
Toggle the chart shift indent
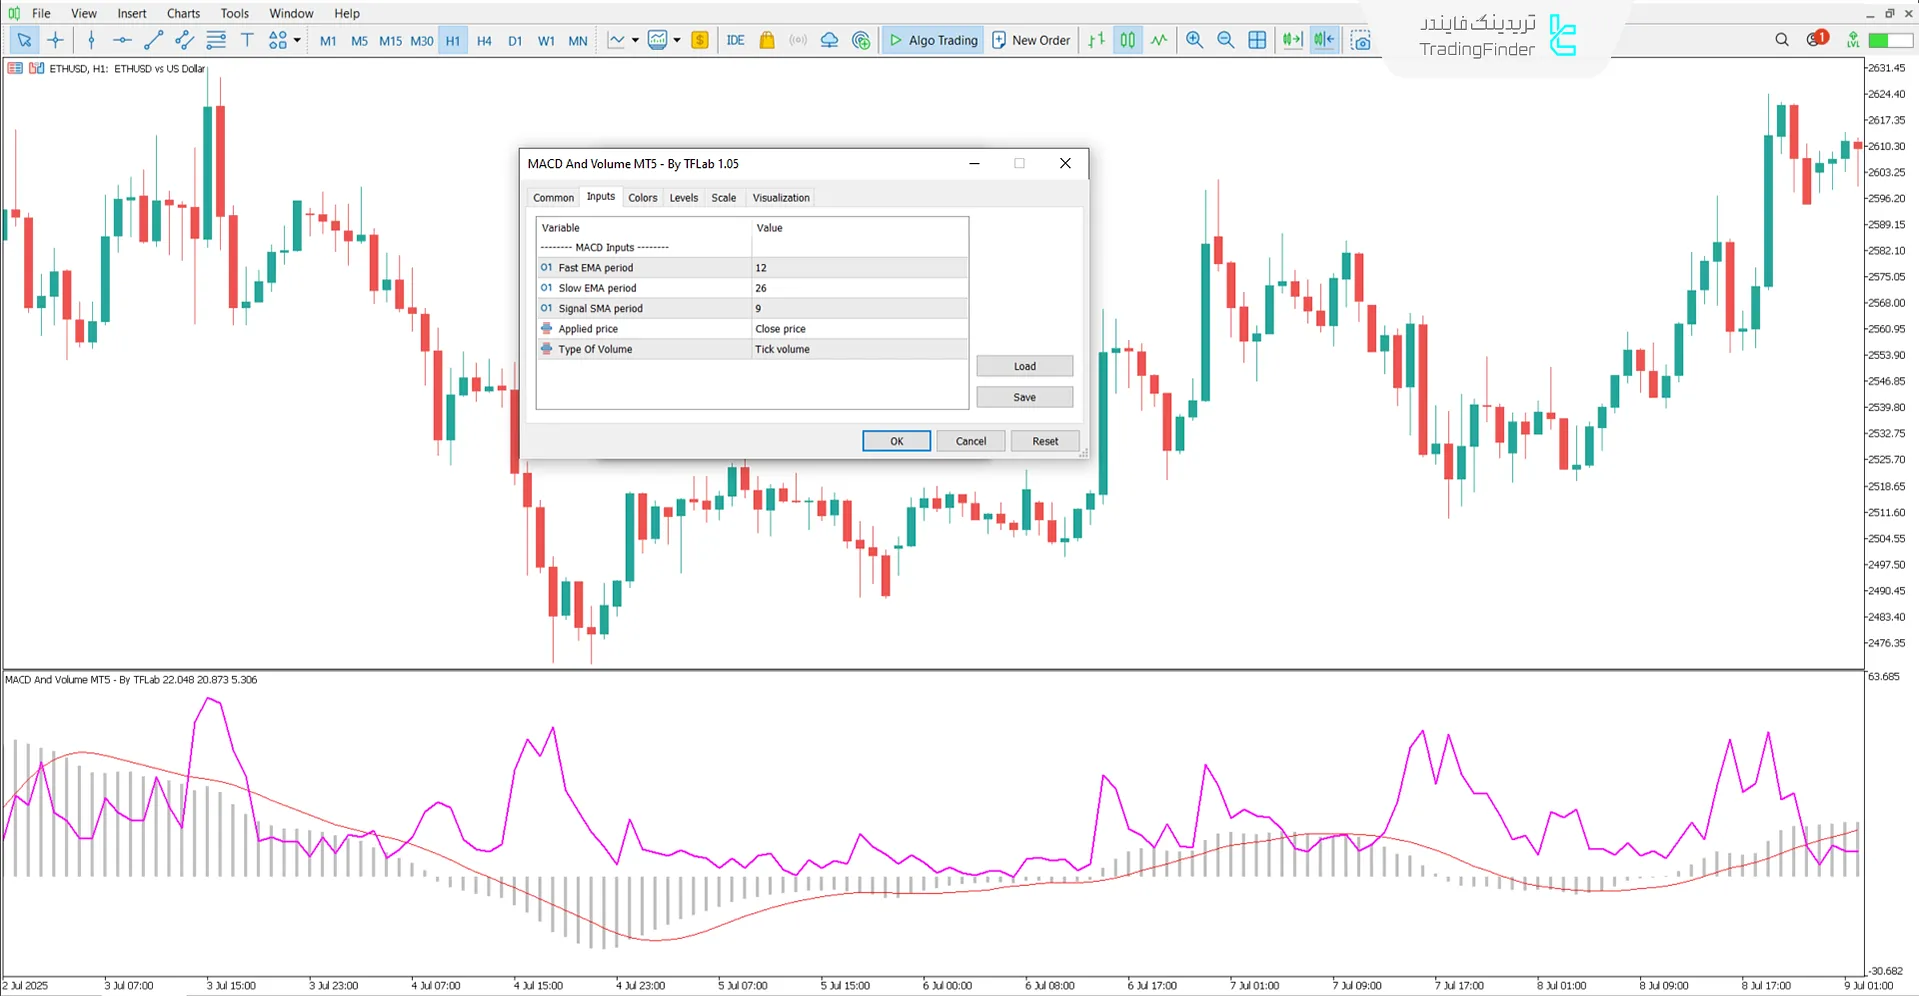[1323, 40]
